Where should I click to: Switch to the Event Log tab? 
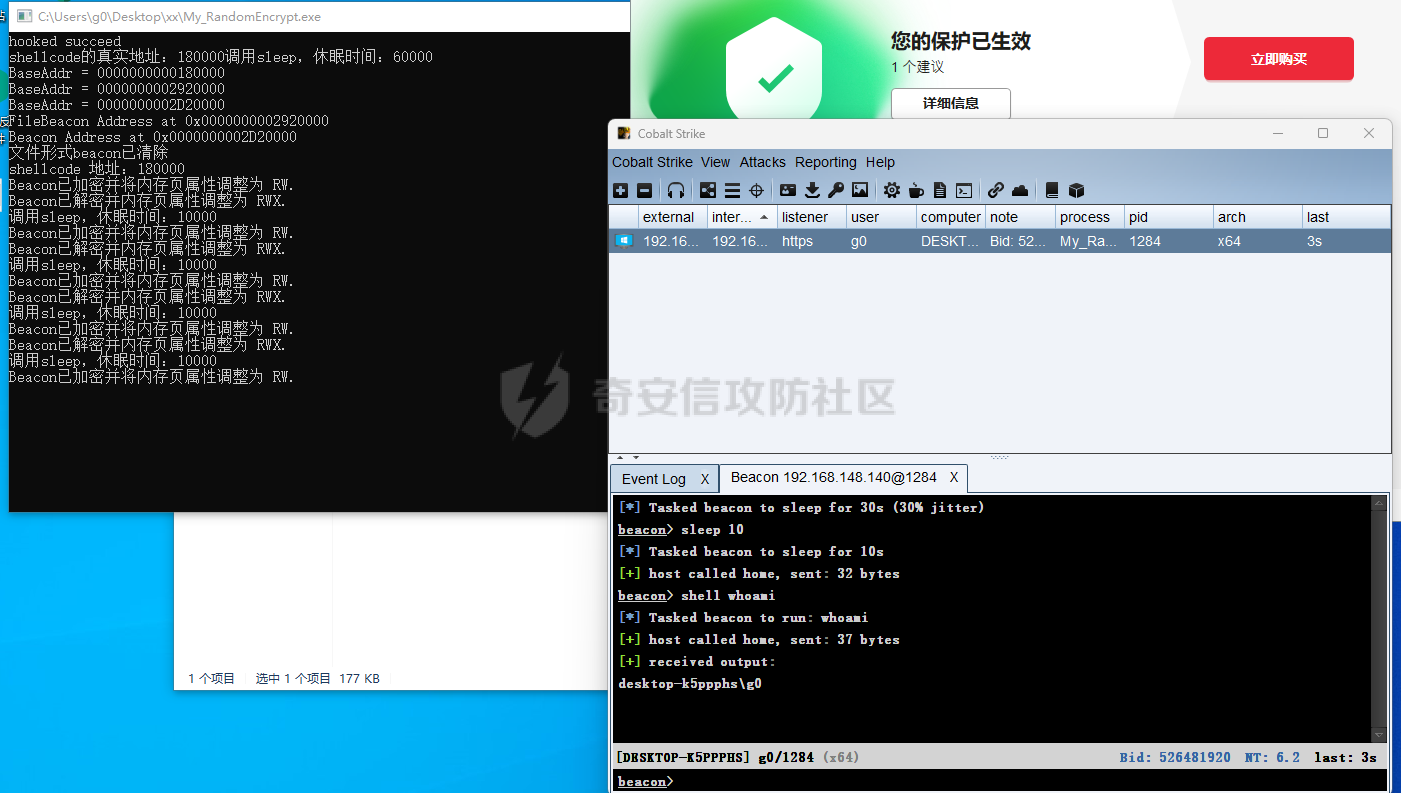(654, 479)
